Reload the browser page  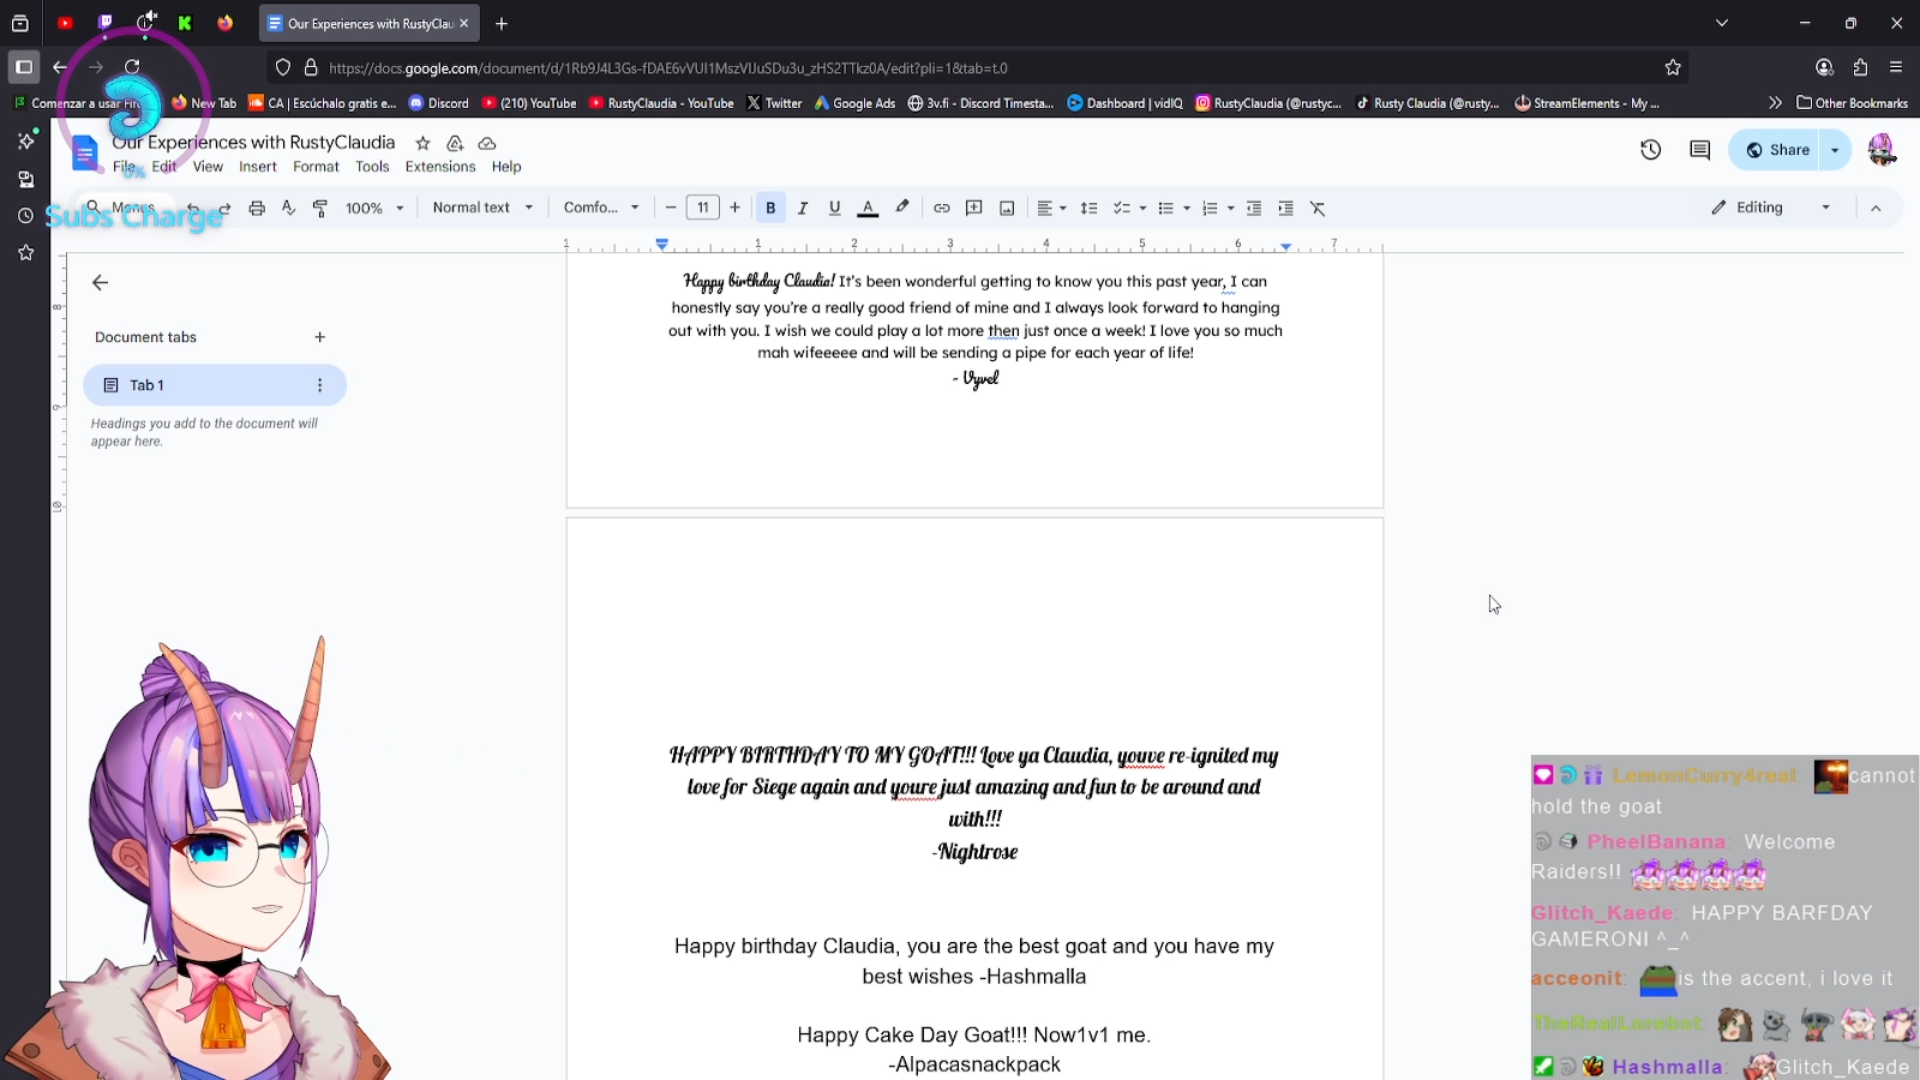[132, 67]
